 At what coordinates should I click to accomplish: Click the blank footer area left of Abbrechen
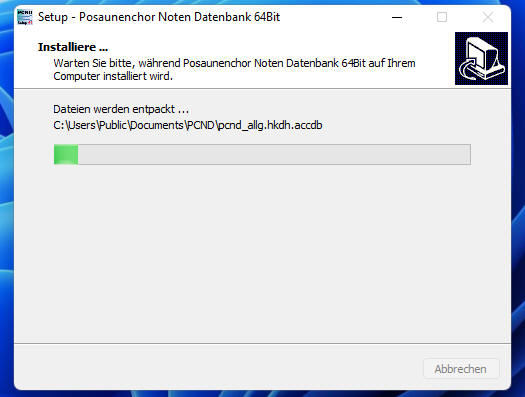point(218,368)
